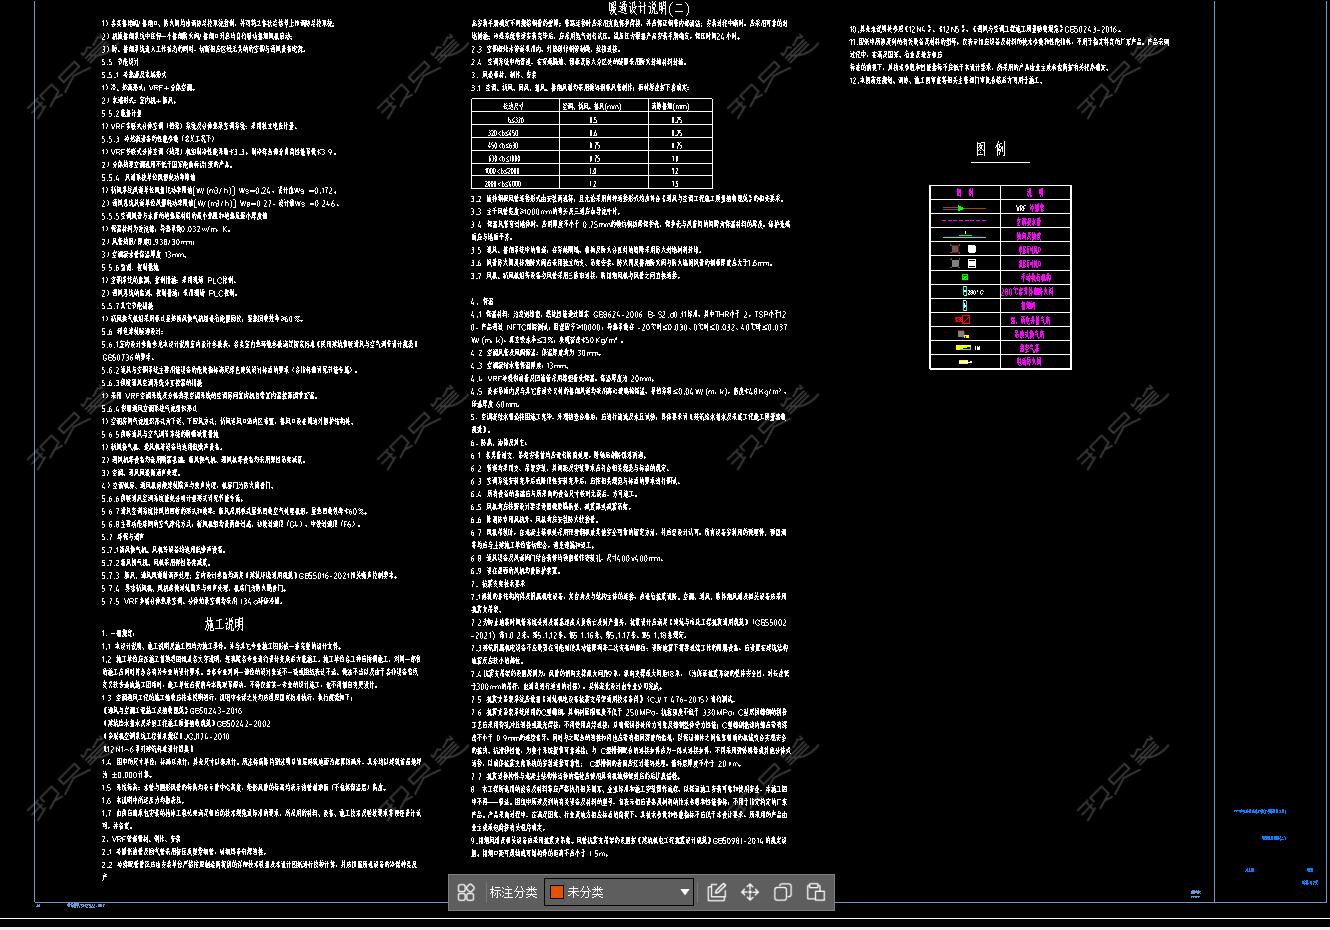Click the magenta dashed line legend symbol

pyautogui.click(x=965, y=222)
